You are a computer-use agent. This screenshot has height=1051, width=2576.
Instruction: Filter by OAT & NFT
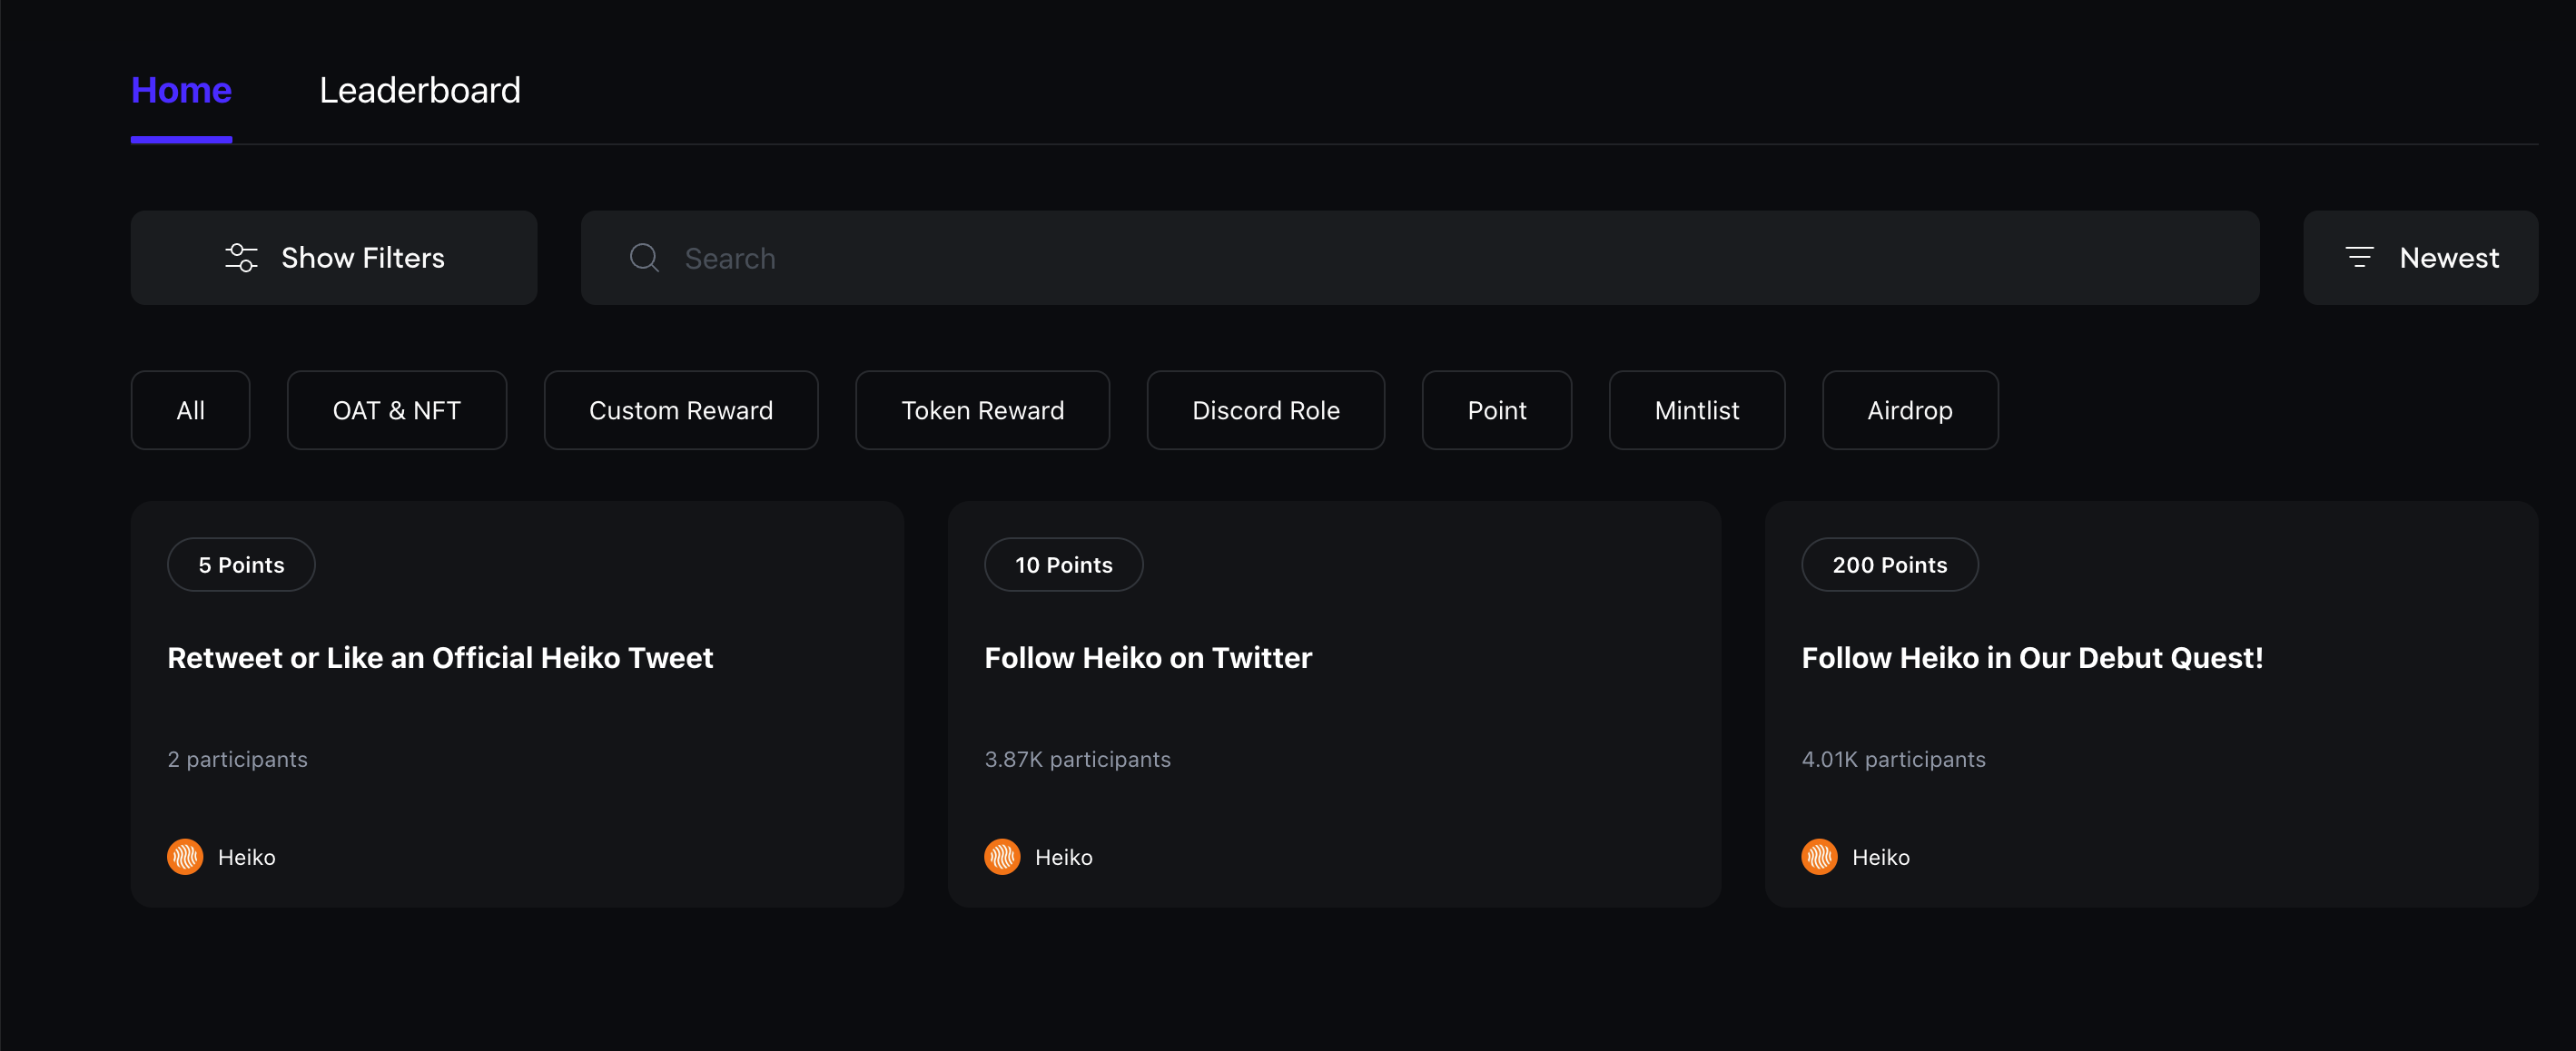(x=397, y=411)
